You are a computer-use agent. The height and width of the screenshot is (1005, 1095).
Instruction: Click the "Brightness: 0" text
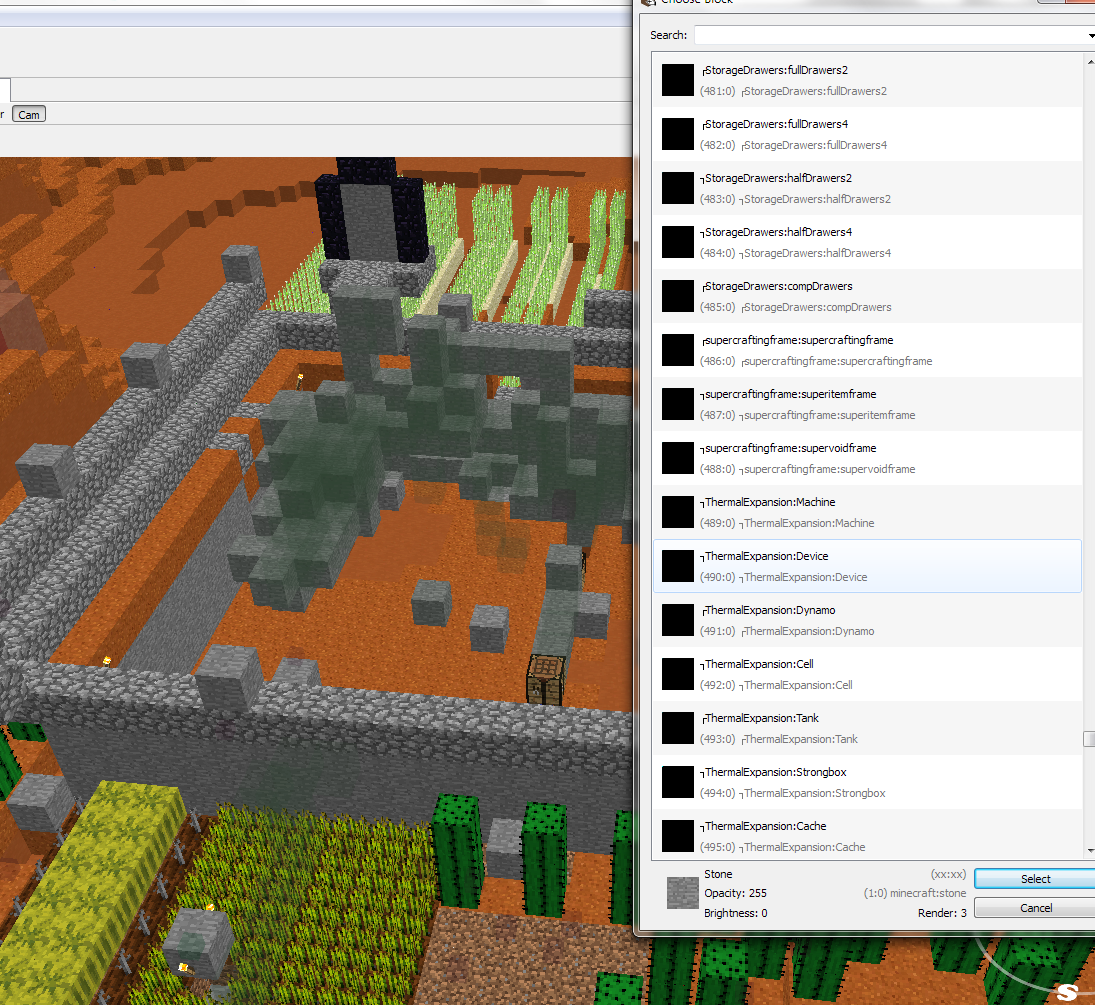735,913
